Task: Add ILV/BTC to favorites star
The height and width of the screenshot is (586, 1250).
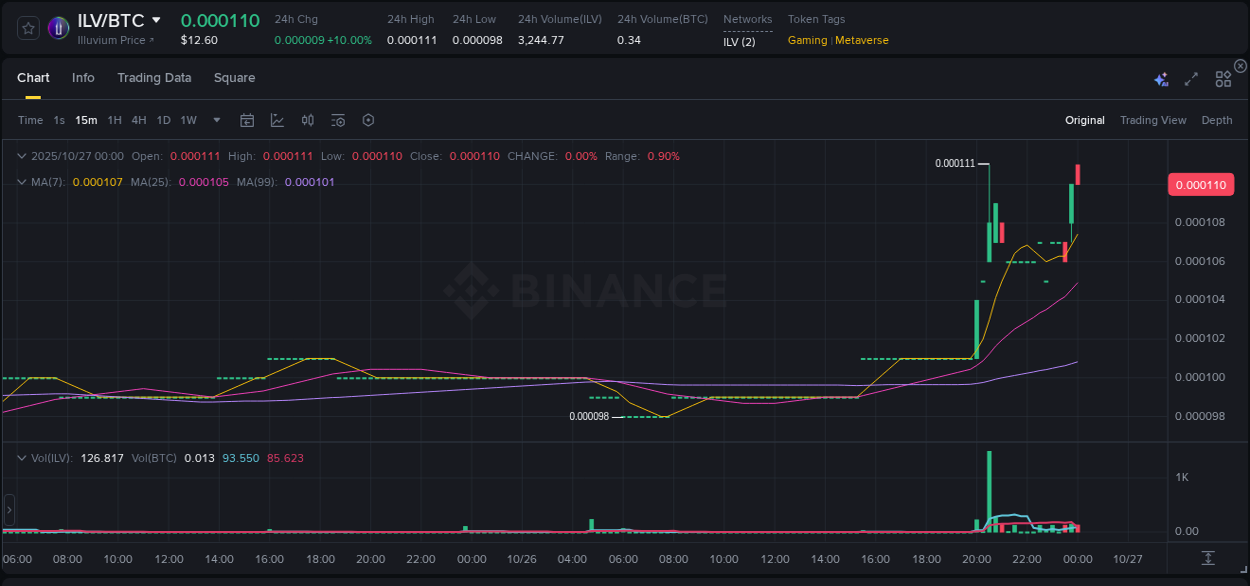Action: click(27, 28)
